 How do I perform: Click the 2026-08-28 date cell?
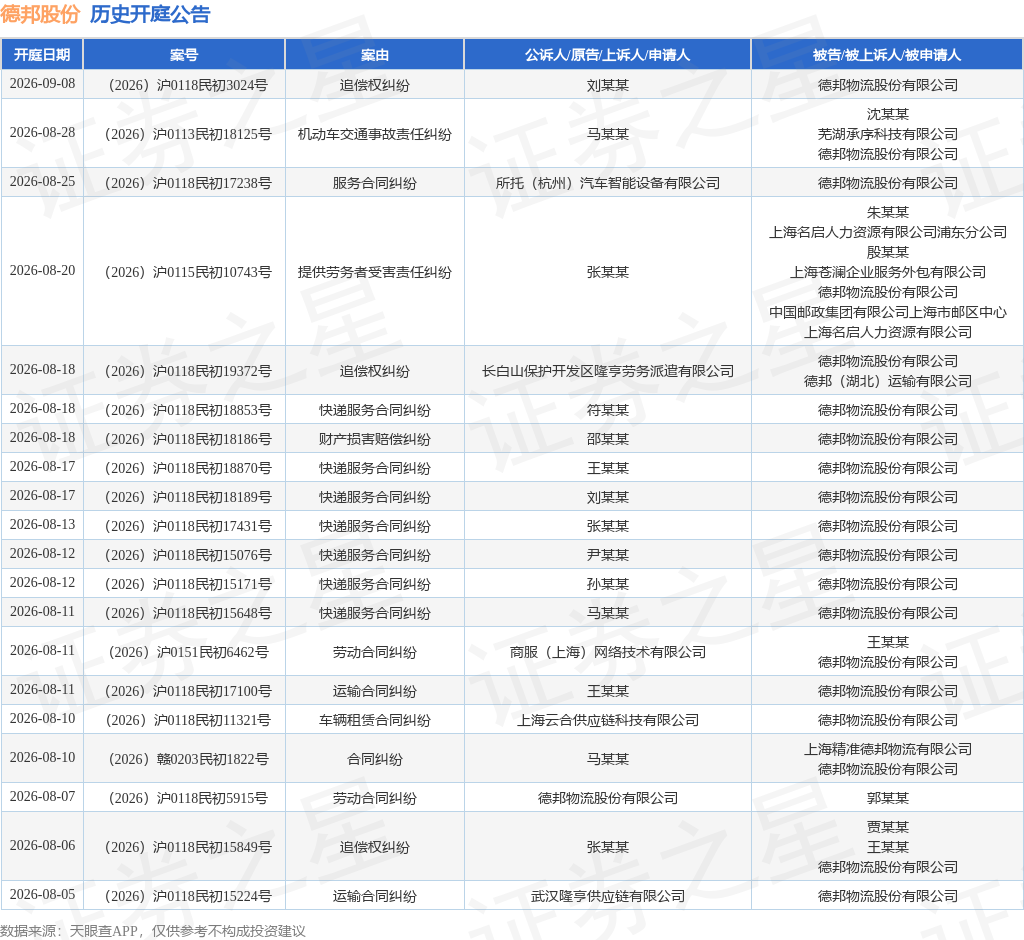click(x=42, y=133)
